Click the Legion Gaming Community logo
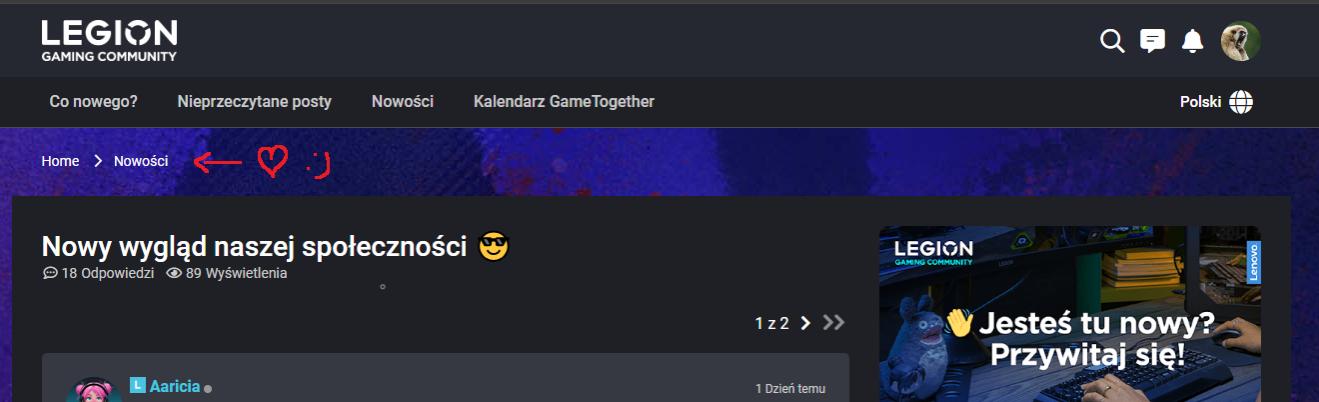1319x402 pixels. coord(110,41)
